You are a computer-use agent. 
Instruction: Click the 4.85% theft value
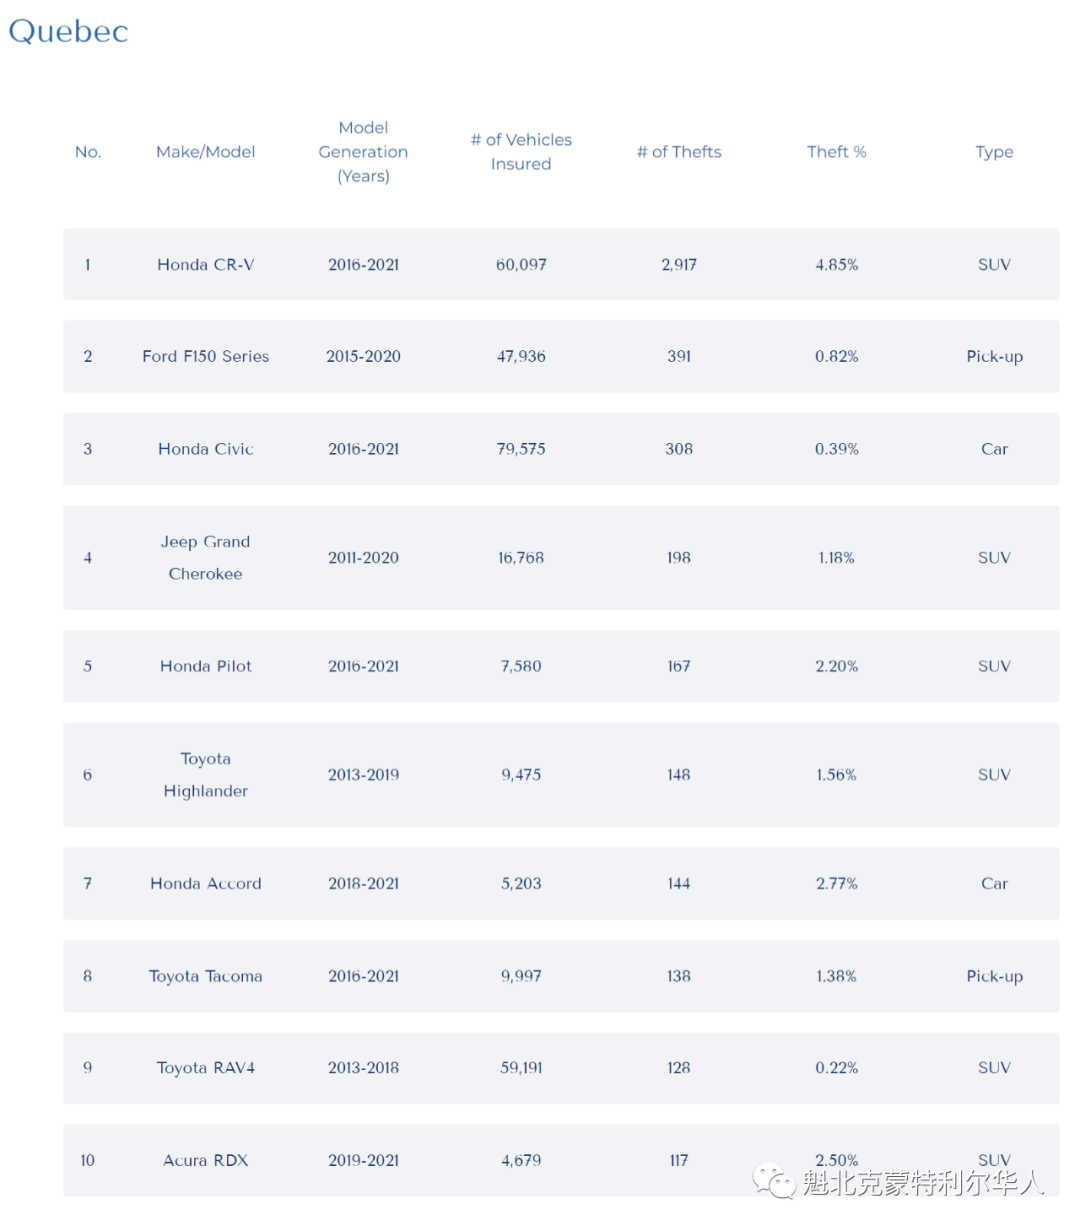tap(837, 265)
